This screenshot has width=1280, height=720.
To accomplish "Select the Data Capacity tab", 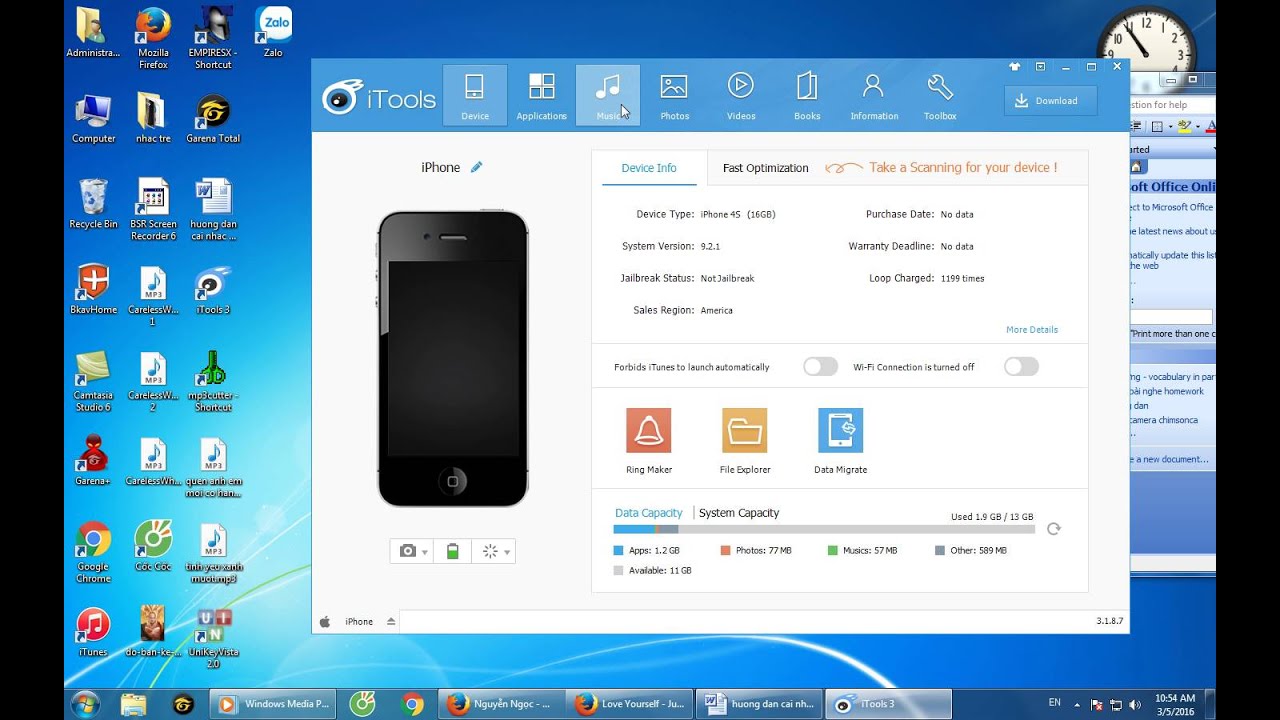I will coord(649,513).
